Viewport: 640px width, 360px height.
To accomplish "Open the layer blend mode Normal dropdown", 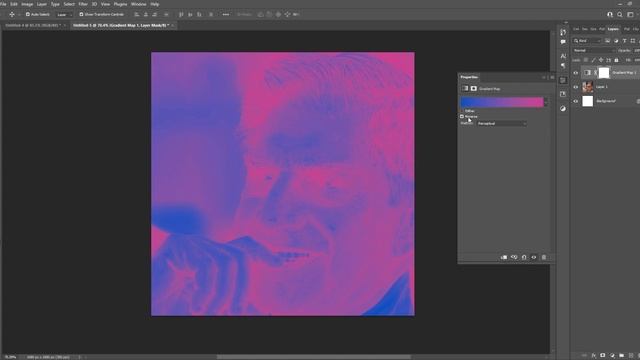I will (594, 51).
